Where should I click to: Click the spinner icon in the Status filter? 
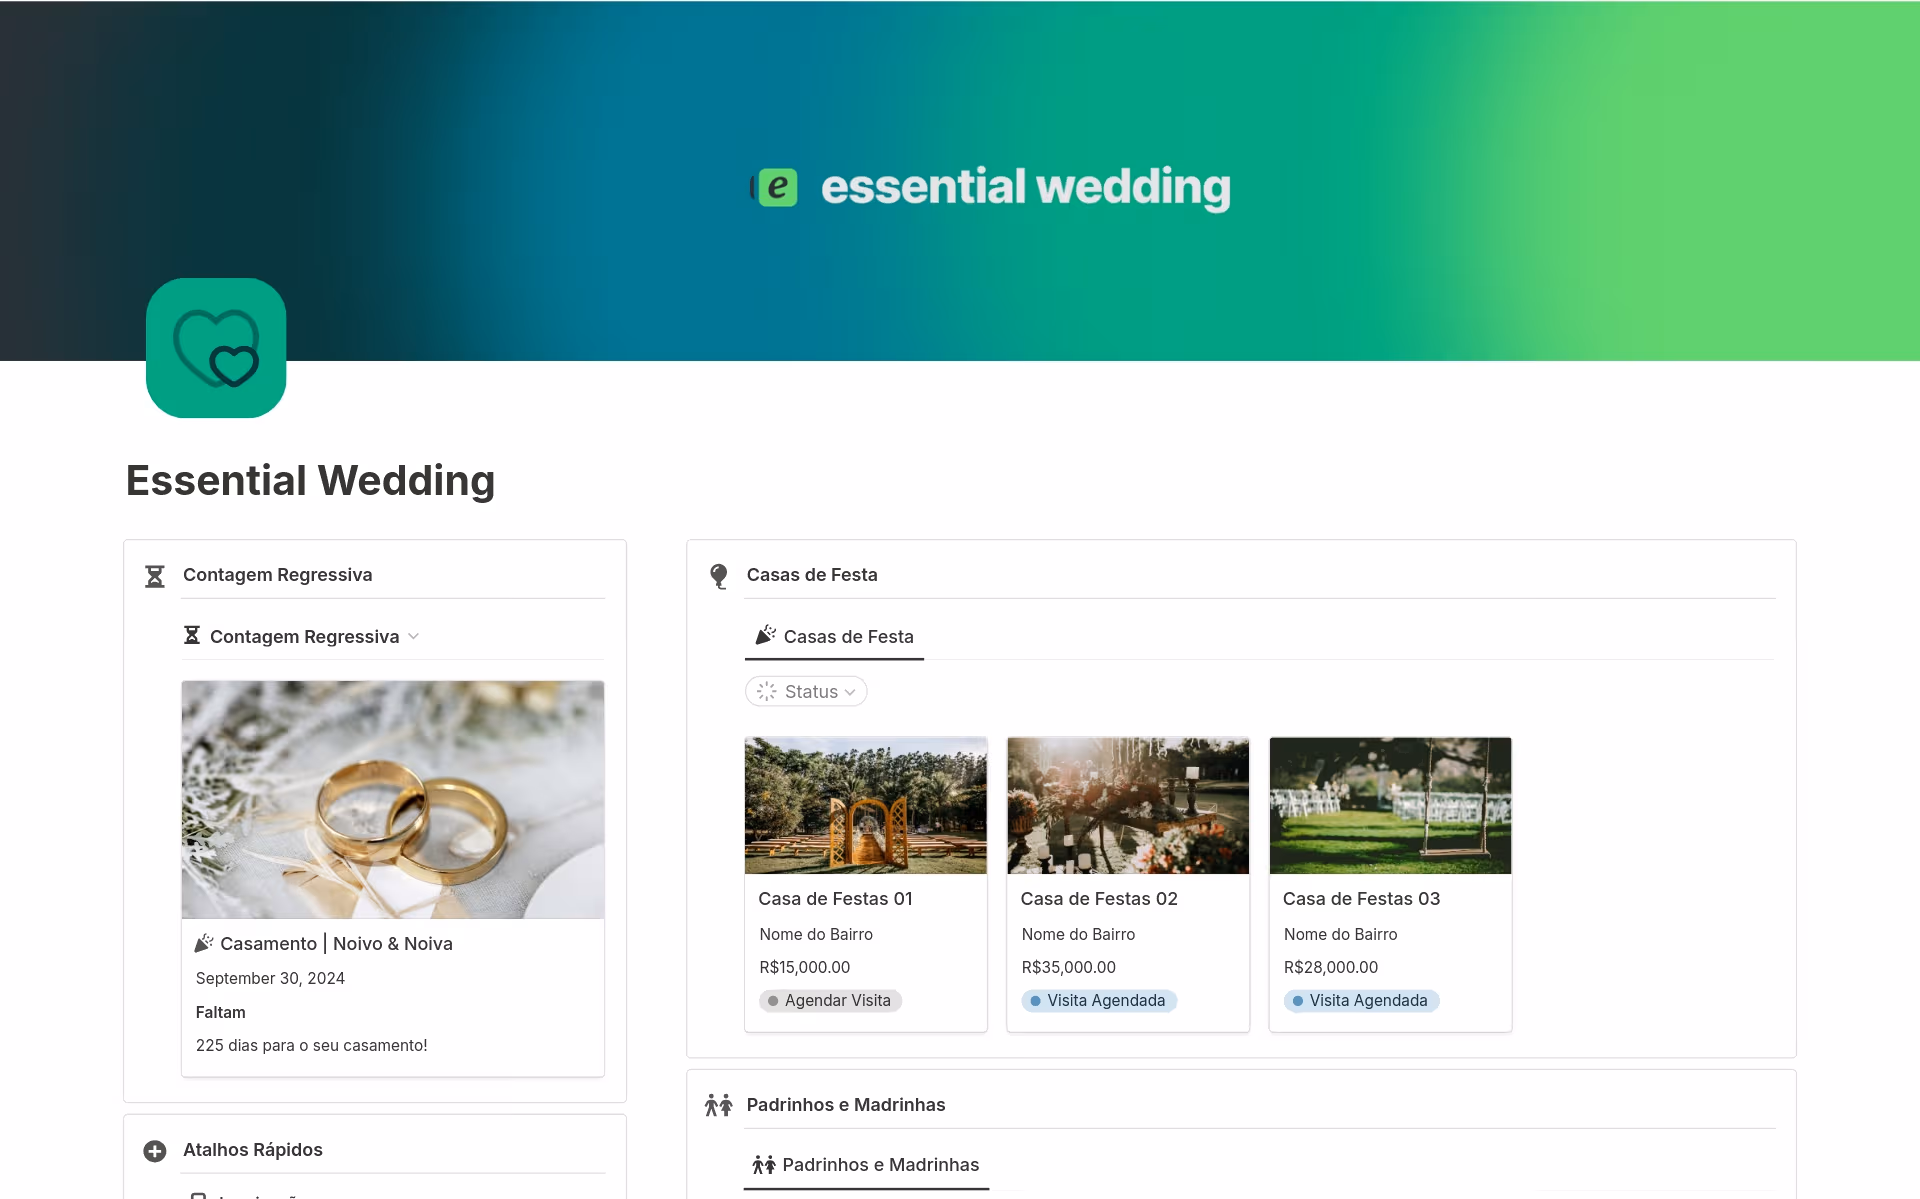point(767,691)
